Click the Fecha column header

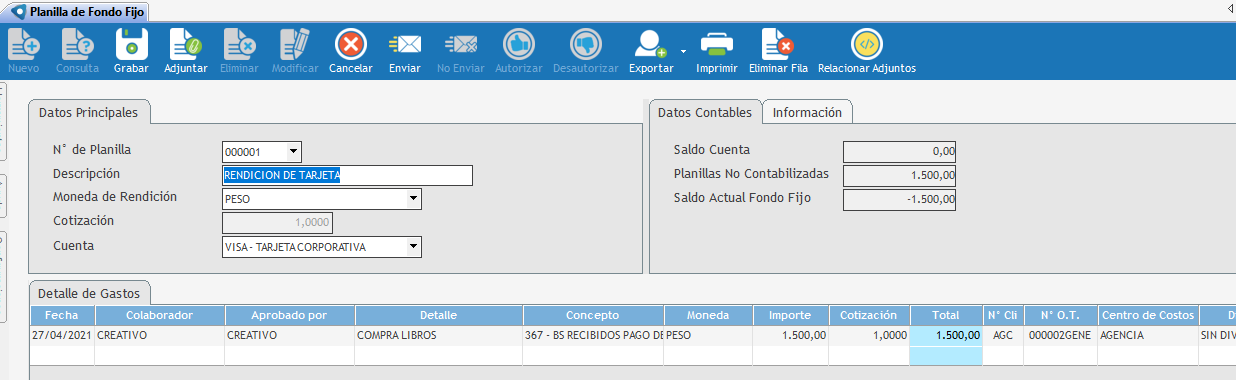(62, 315)
